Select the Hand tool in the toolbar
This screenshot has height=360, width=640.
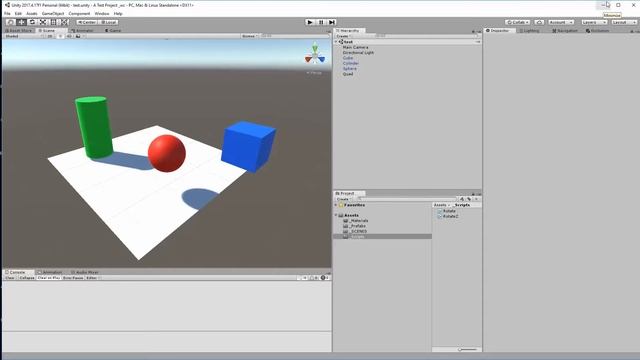click(x=11, y=22)
